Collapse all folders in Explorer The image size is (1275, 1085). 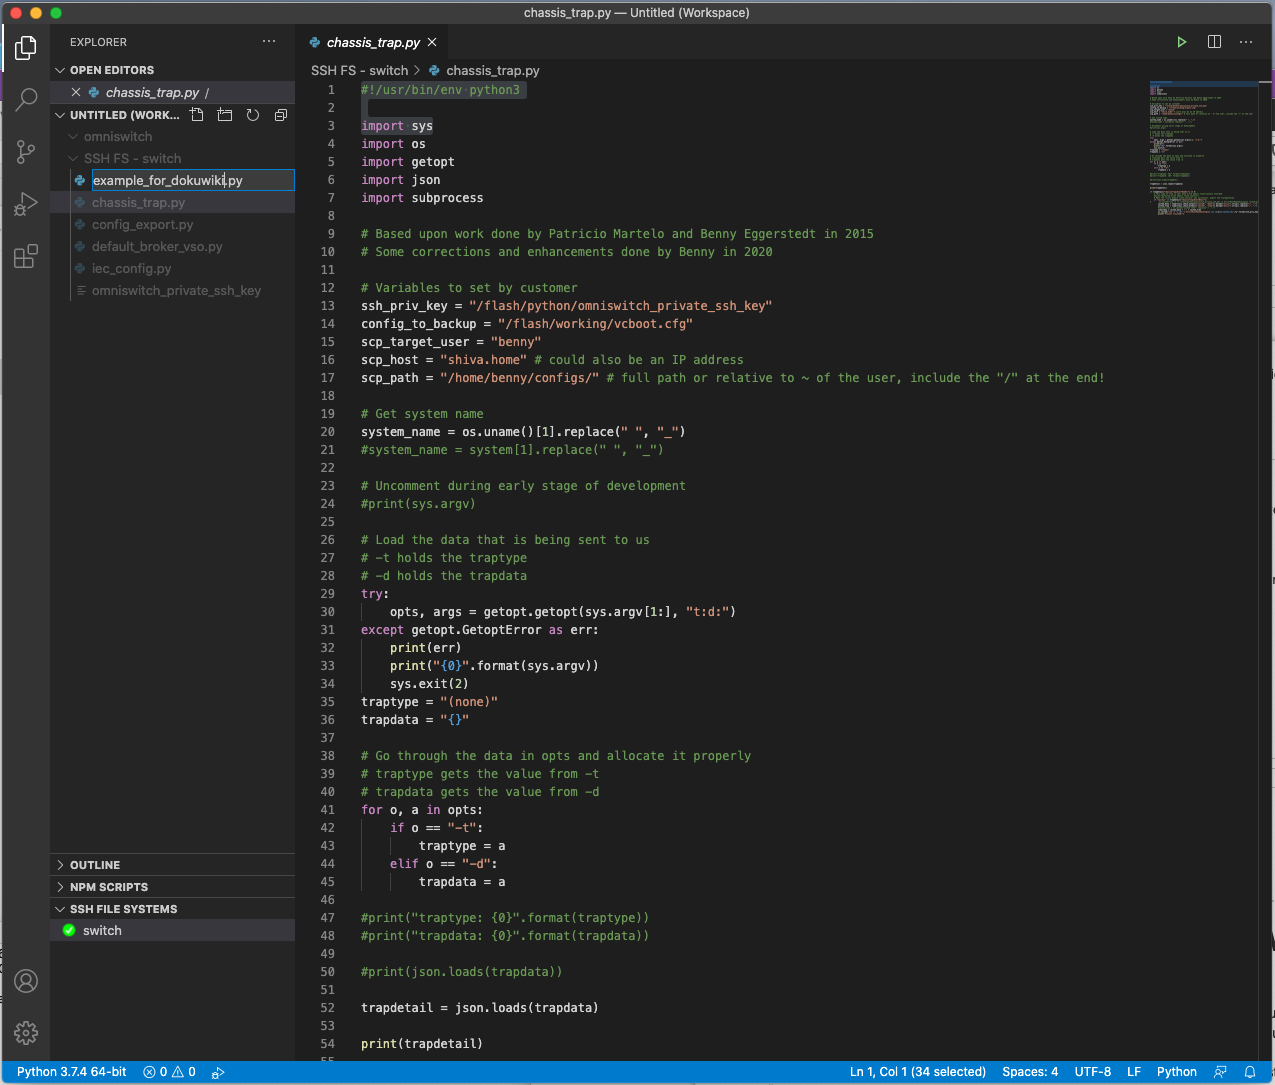281,115
